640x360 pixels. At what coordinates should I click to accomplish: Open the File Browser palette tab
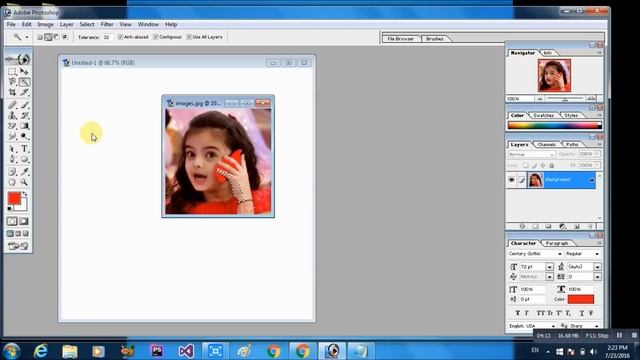tap(400, 39)
